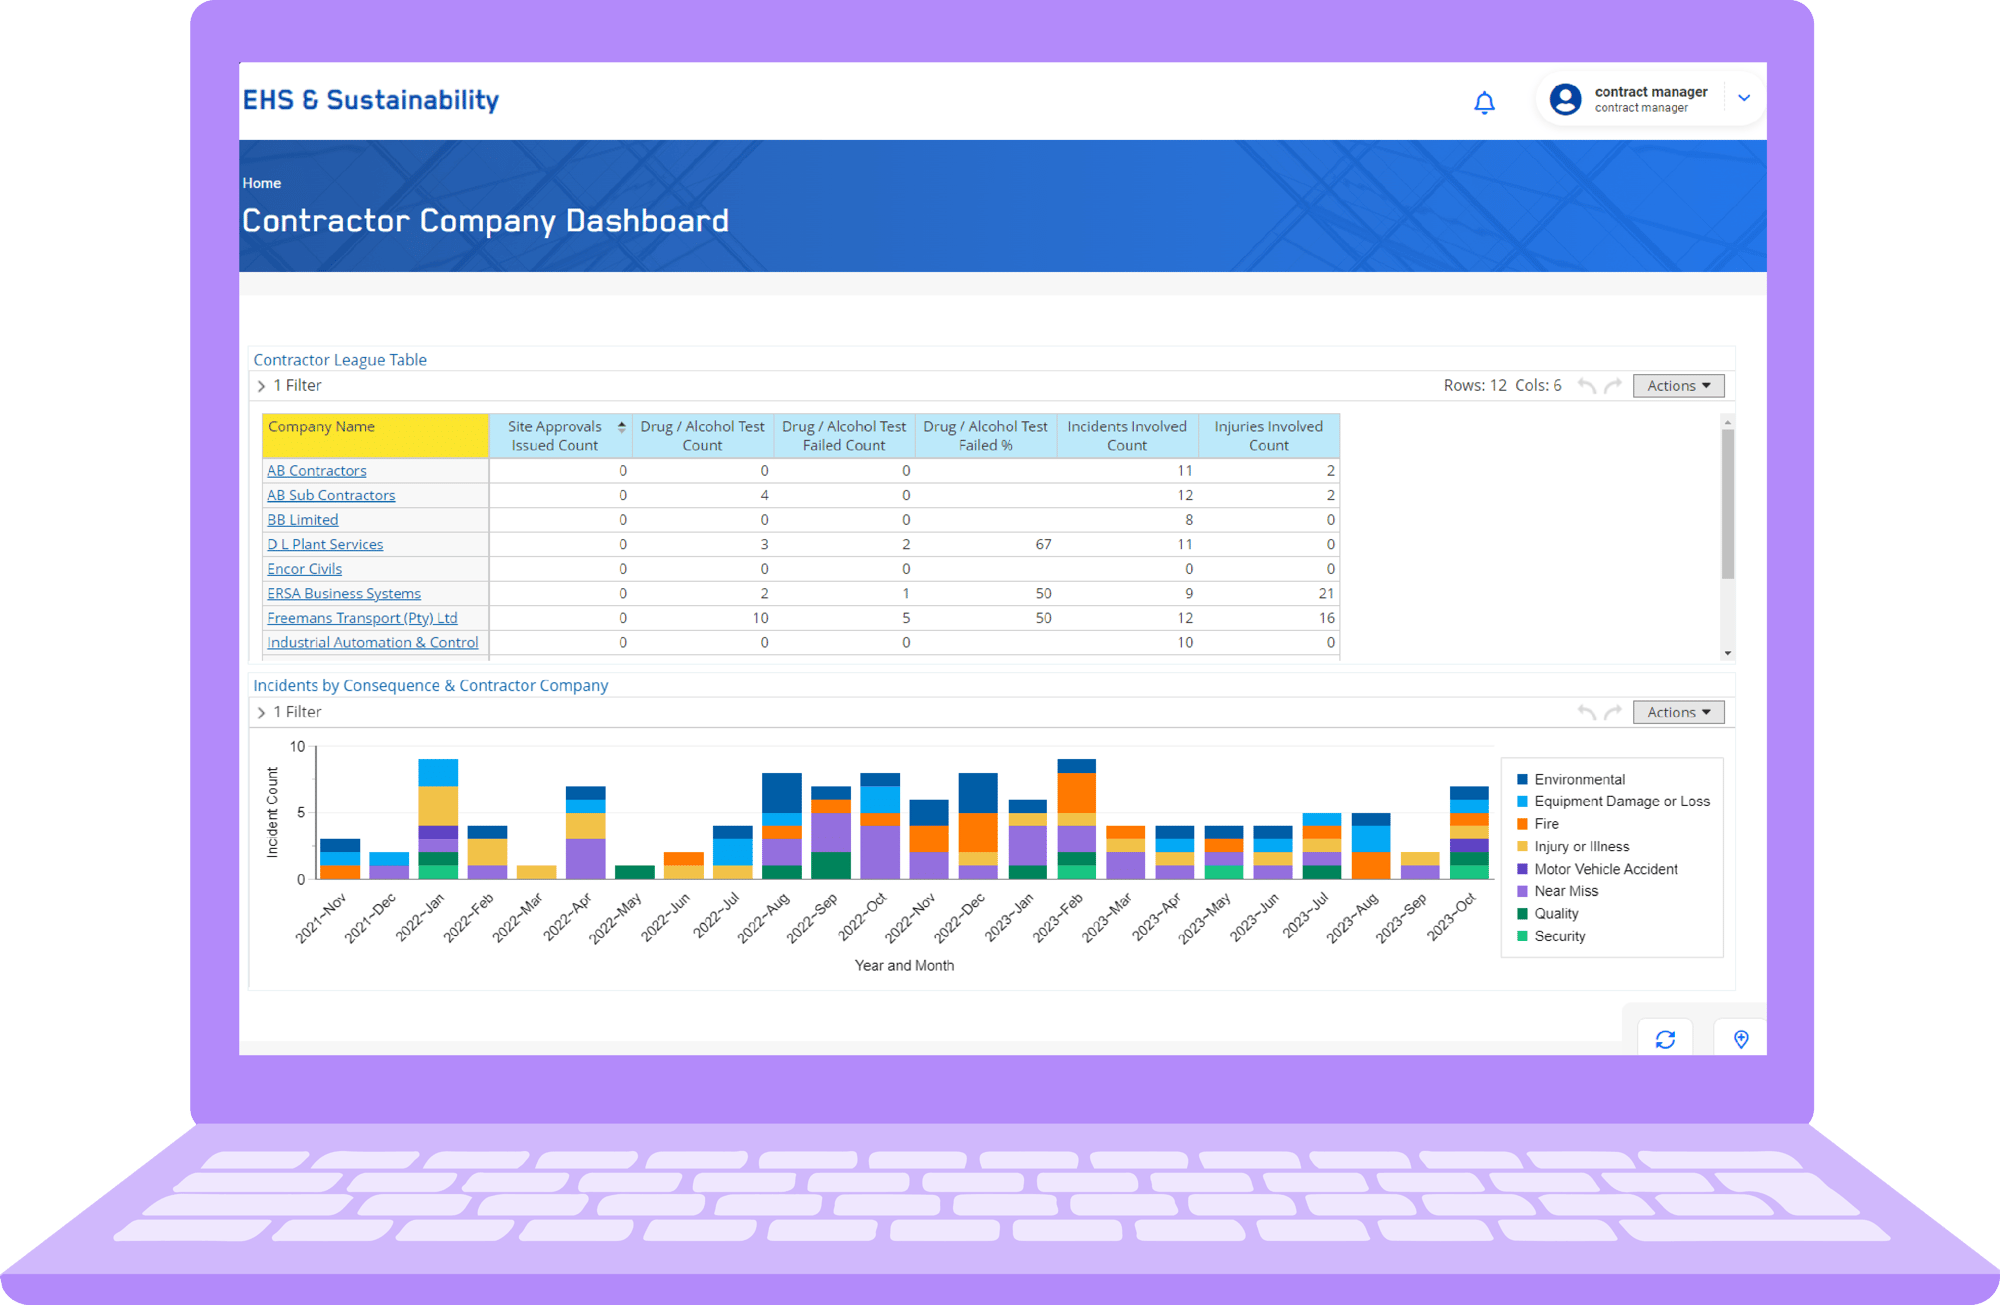Sort by Site Approvals Issued Count
Screen dimensions: 2000x1305
621,427
